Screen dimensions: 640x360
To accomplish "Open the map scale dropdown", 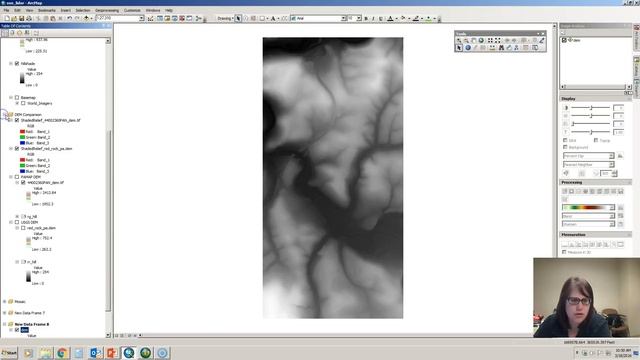I will pos(141,18).
